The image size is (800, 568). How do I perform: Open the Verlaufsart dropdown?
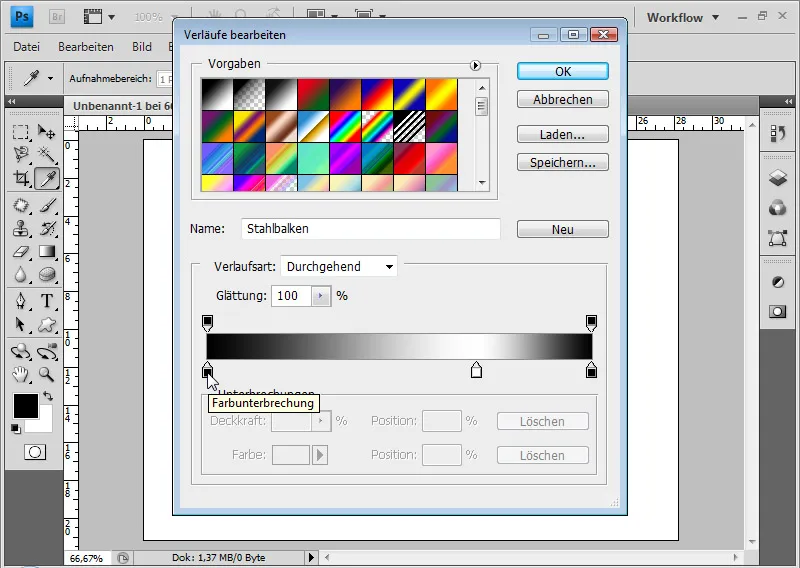click(339, 266)
